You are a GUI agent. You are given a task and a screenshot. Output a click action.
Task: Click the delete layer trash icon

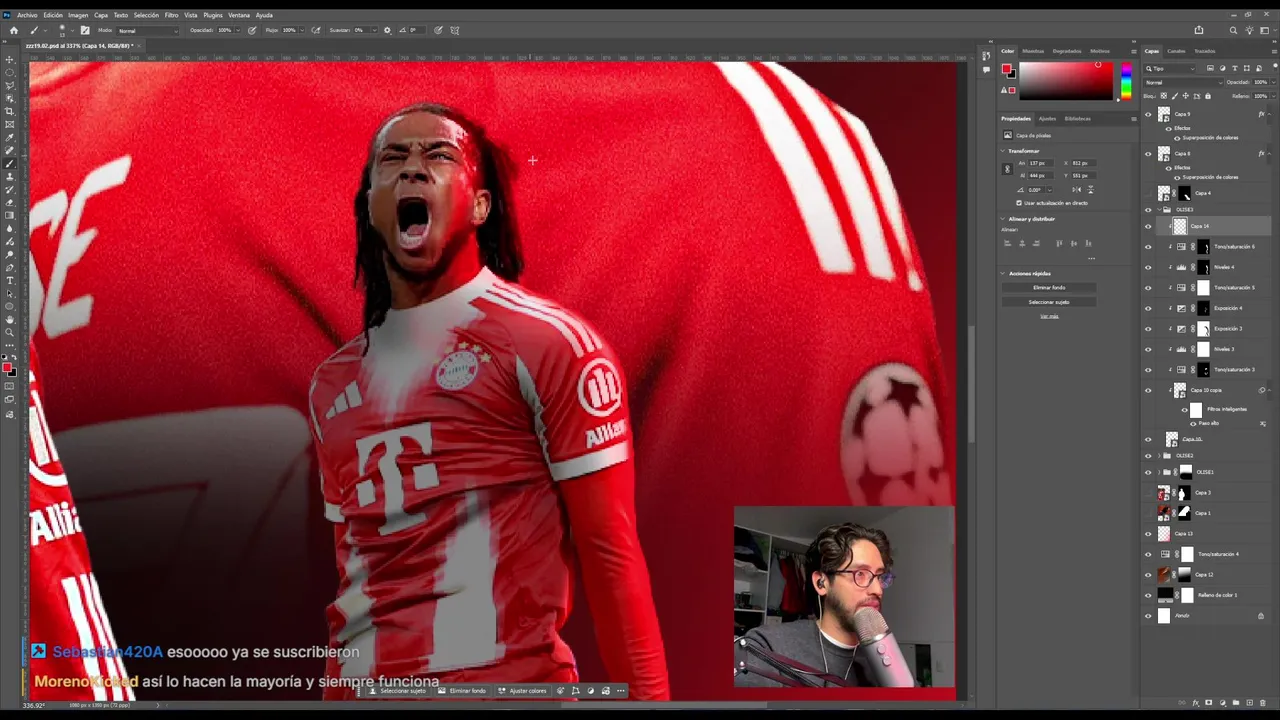point(1261,703)
